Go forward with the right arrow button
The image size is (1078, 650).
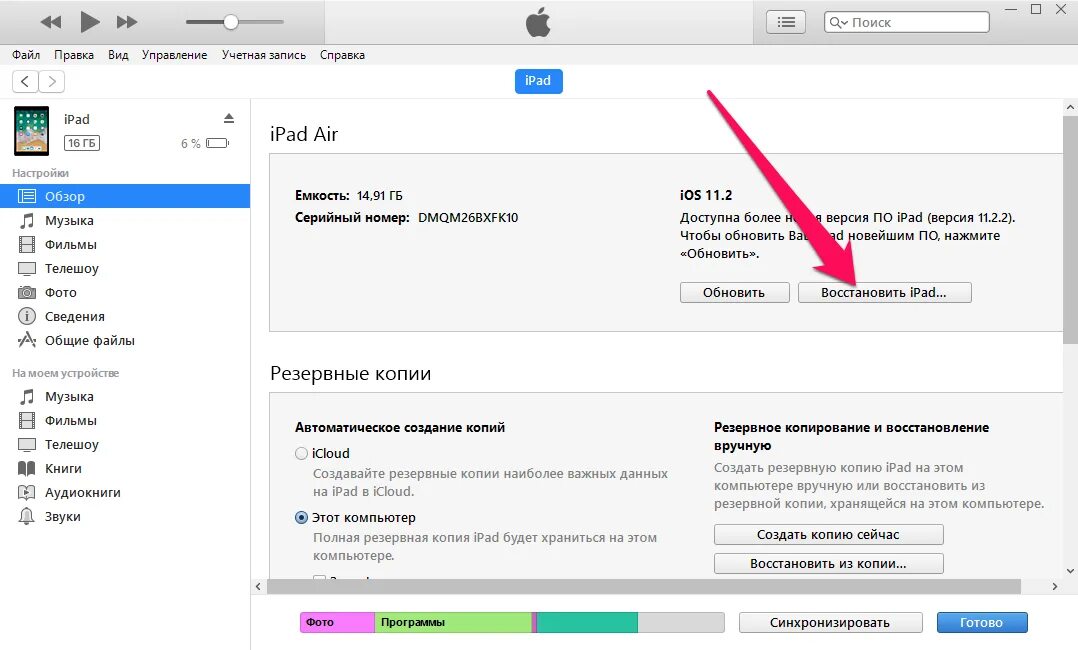[x=52, y=81]
